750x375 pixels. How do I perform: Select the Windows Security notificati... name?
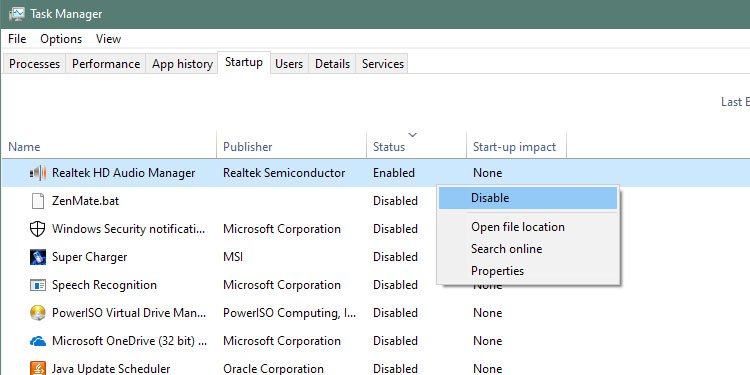(x=129, y=229)
